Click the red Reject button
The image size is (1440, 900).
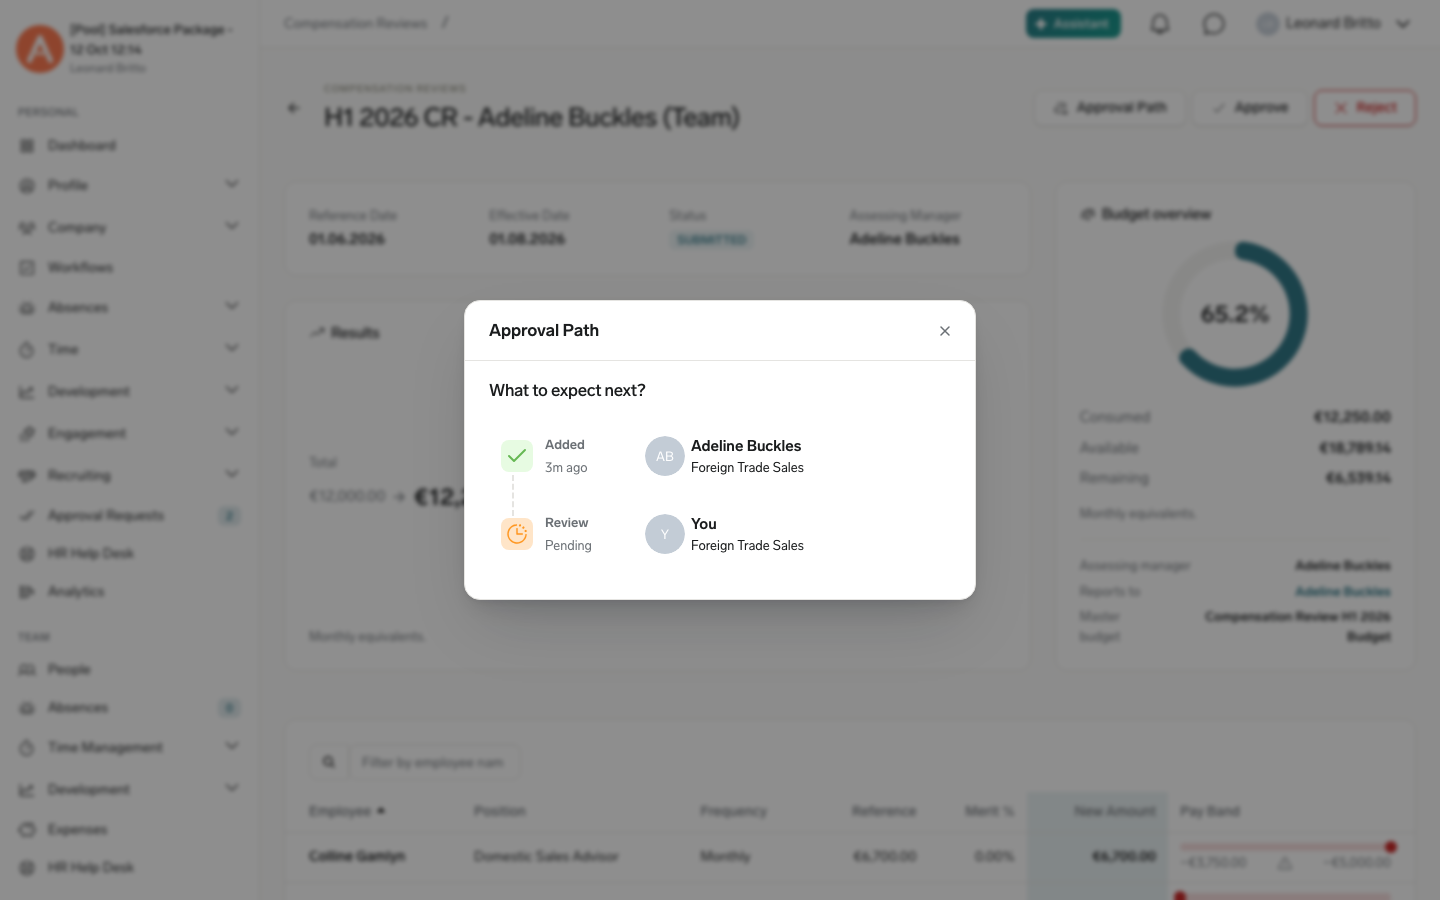pyautogui.click(x=1365, y=108)
